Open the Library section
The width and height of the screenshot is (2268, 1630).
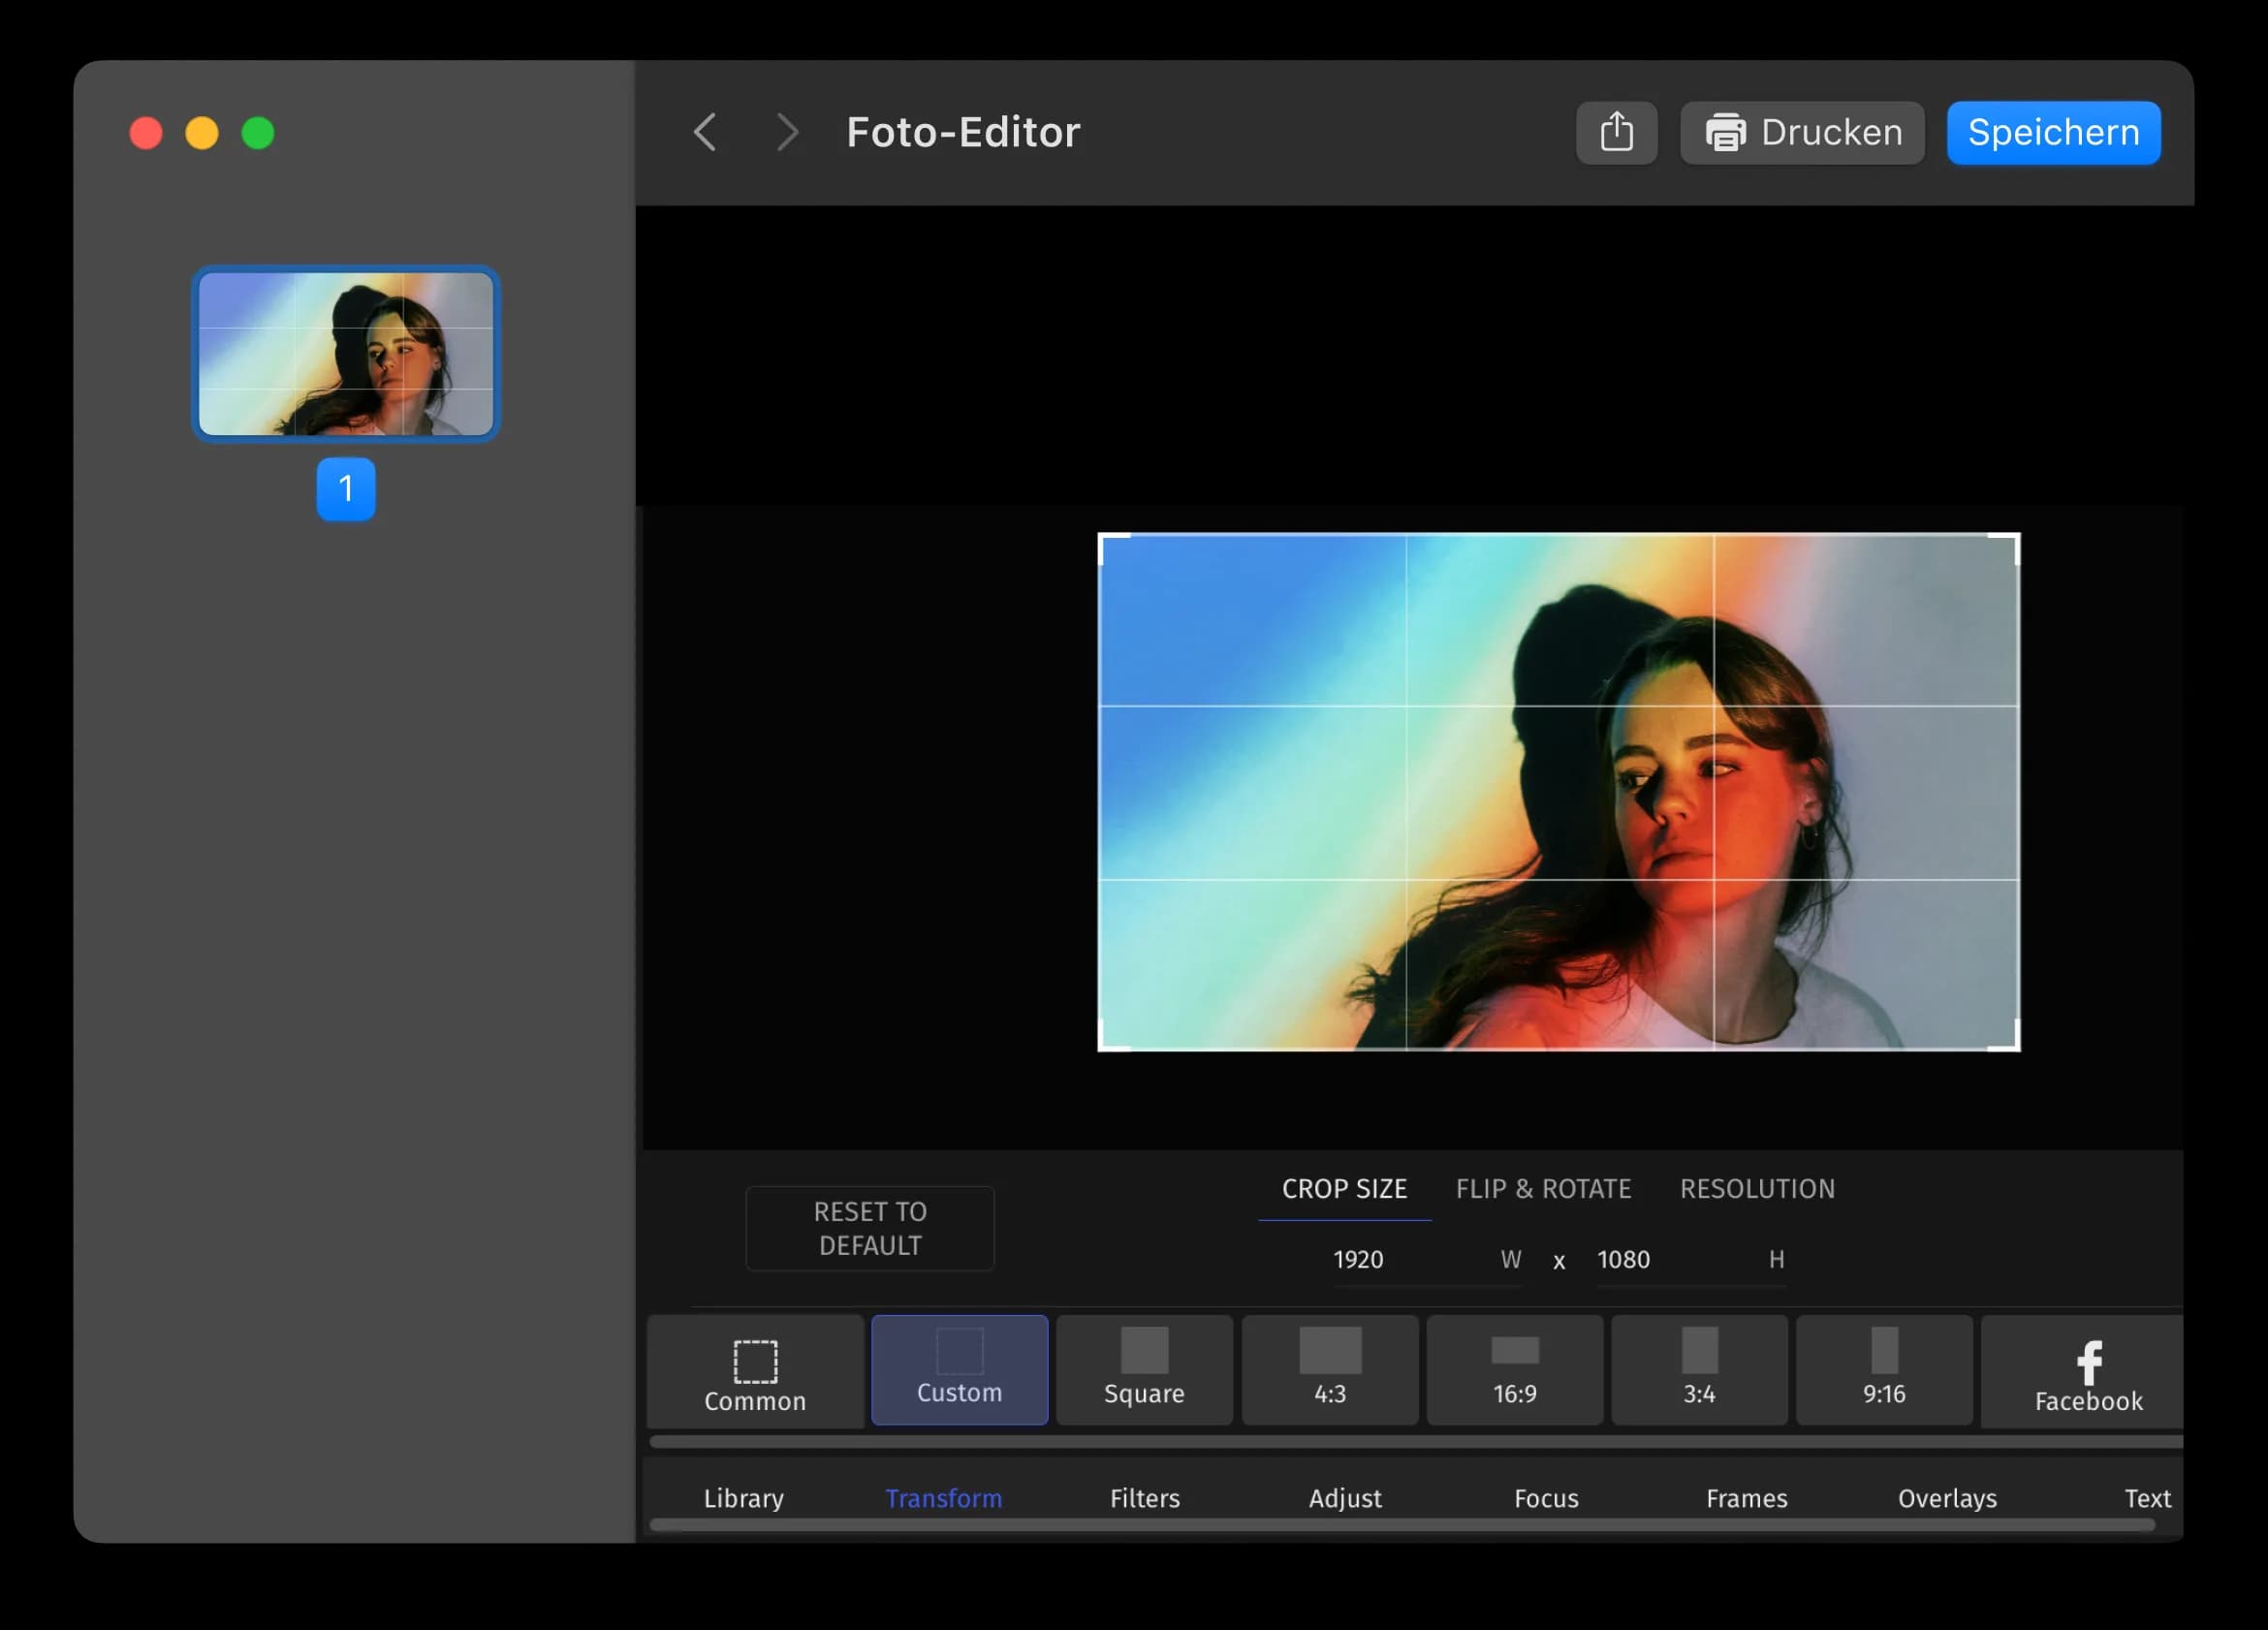(x=743, y=1498)
